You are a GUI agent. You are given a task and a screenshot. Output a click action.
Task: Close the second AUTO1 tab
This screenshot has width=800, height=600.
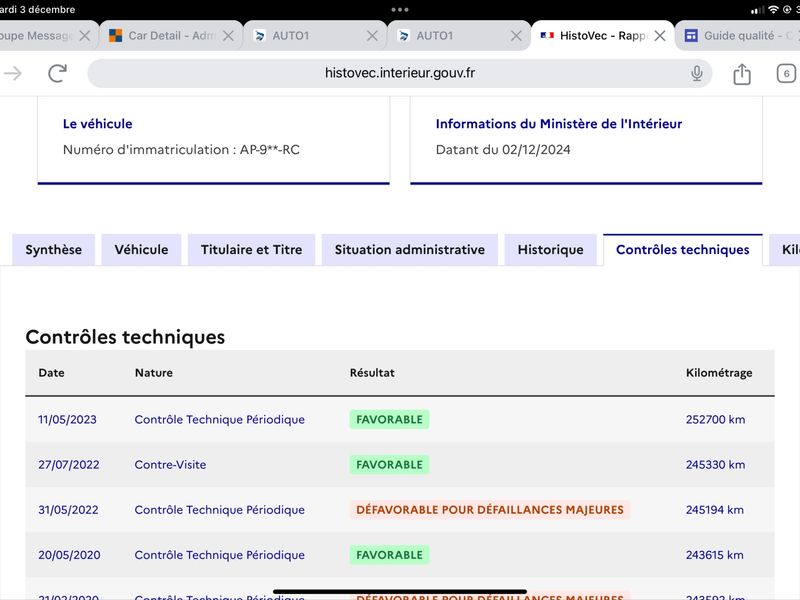pos(516,36)
